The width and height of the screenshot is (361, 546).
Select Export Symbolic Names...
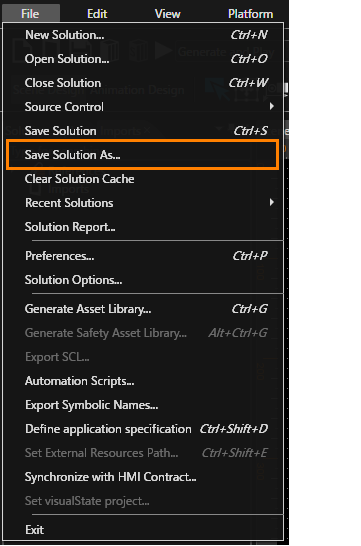click(143, 405)
